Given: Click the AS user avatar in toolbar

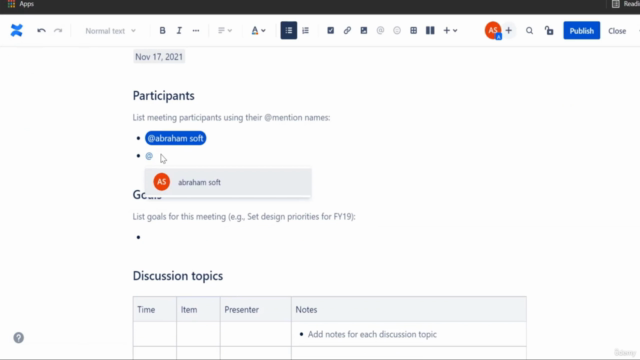Looking at the screenshot, I should click(493, 31).
